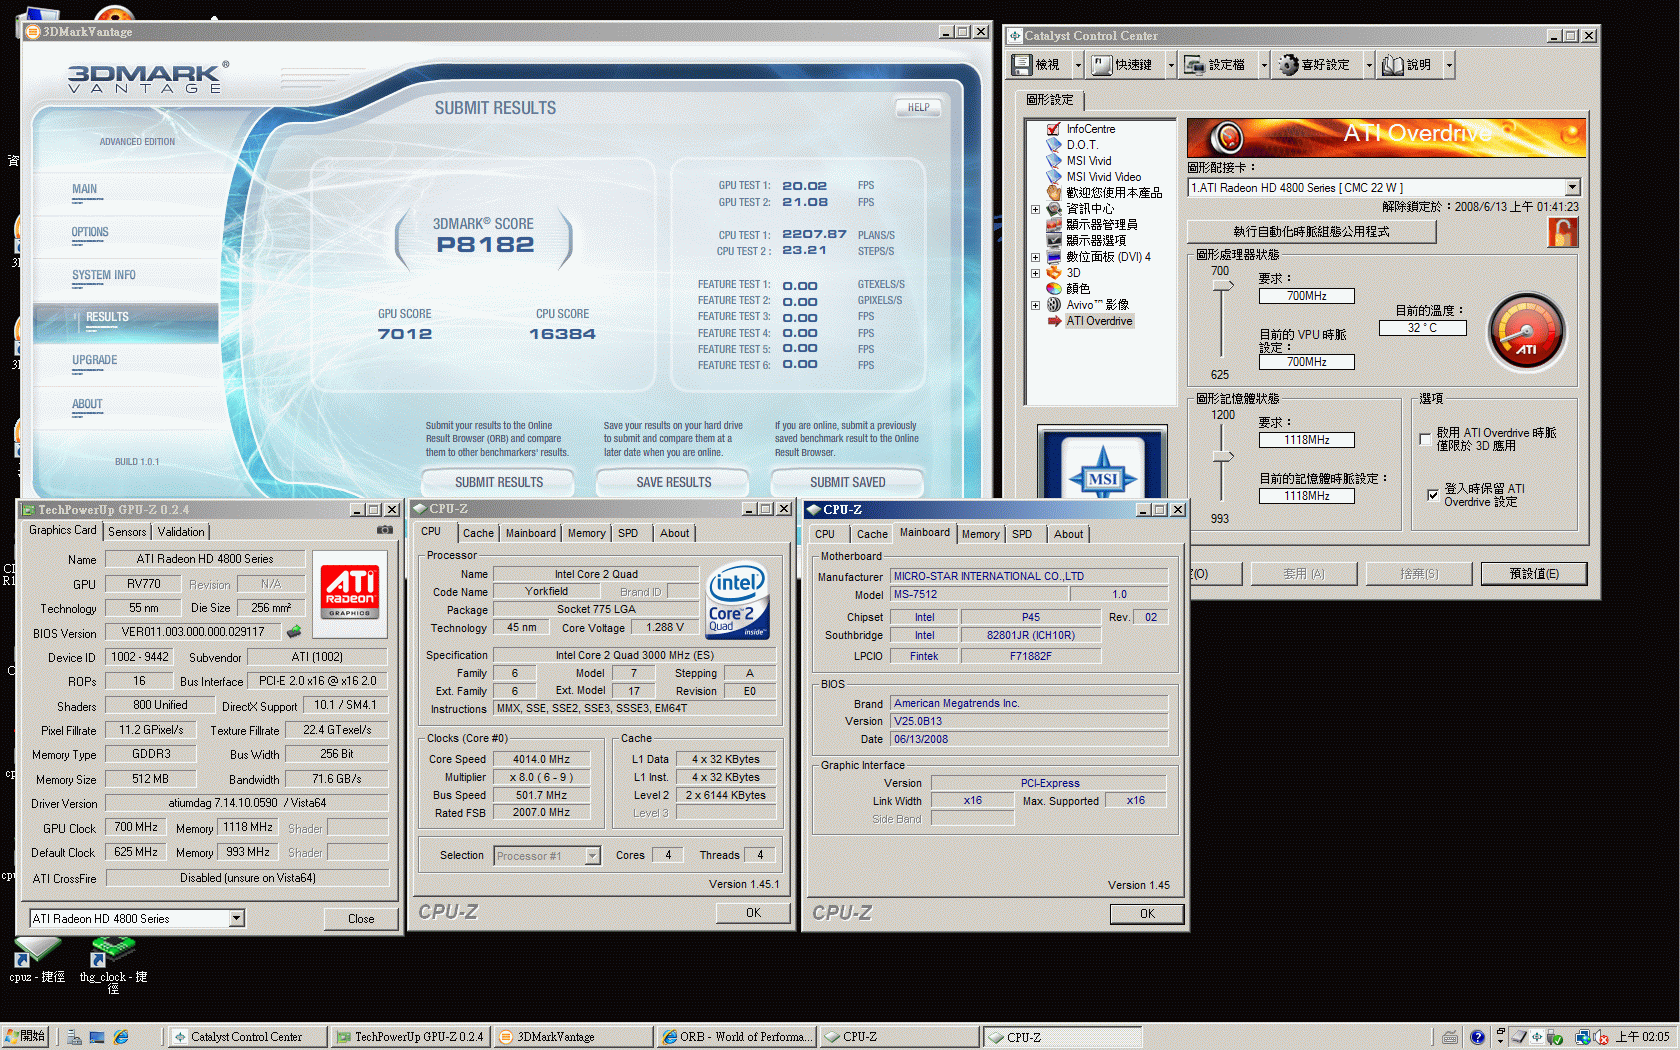
Task: Toggle retain ATI Overdrive settings at logon
Action: pyautogui.click(x=1433, y=494)
